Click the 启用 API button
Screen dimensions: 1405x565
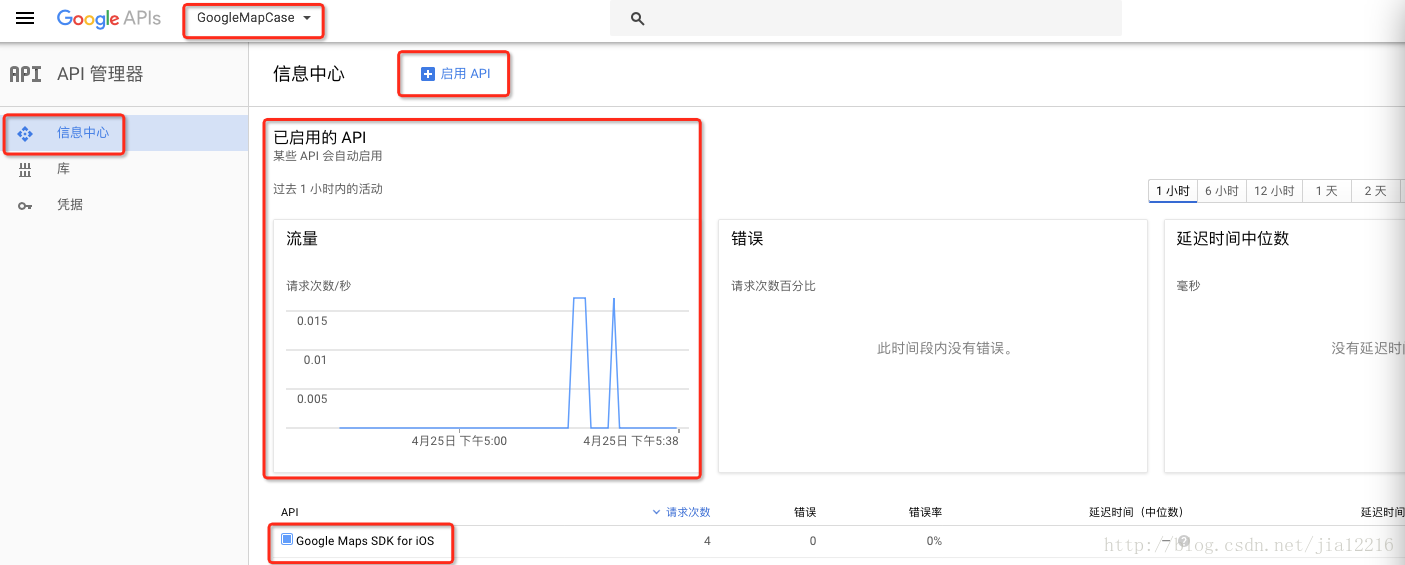click(456, 74)
